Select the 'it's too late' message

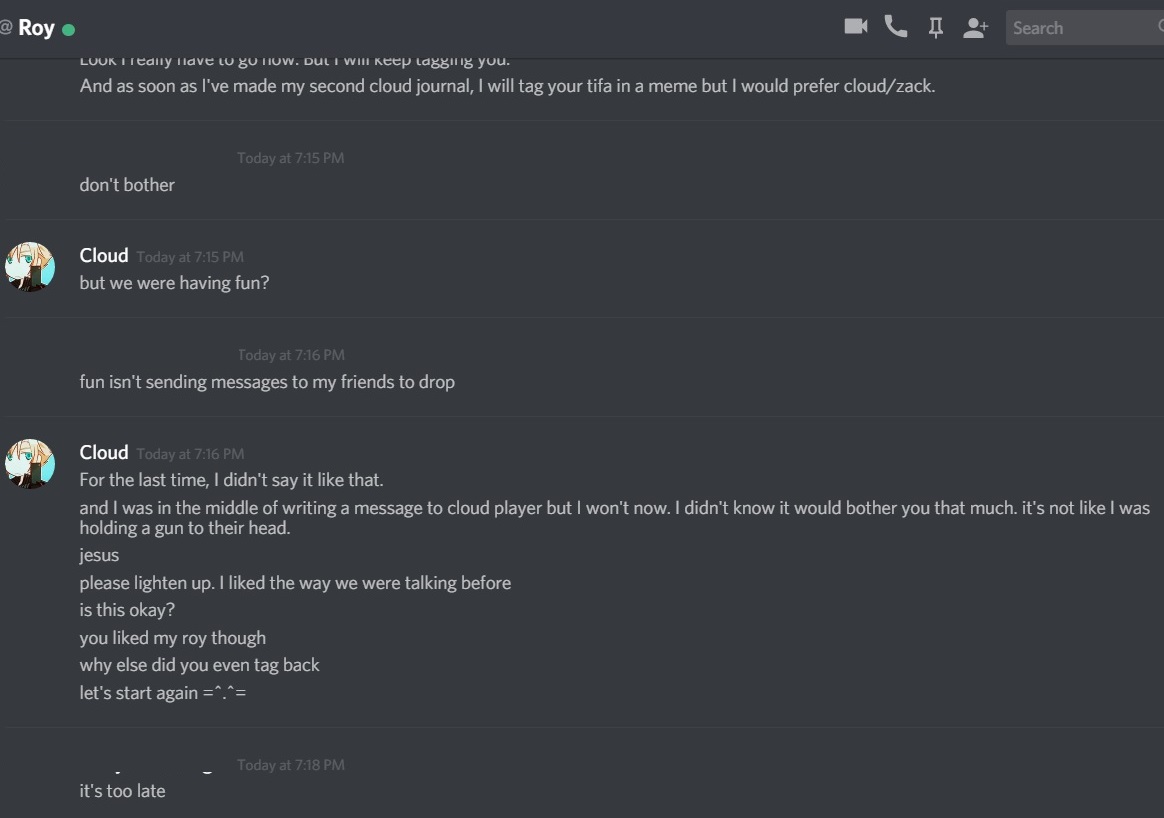coord(122,791)
